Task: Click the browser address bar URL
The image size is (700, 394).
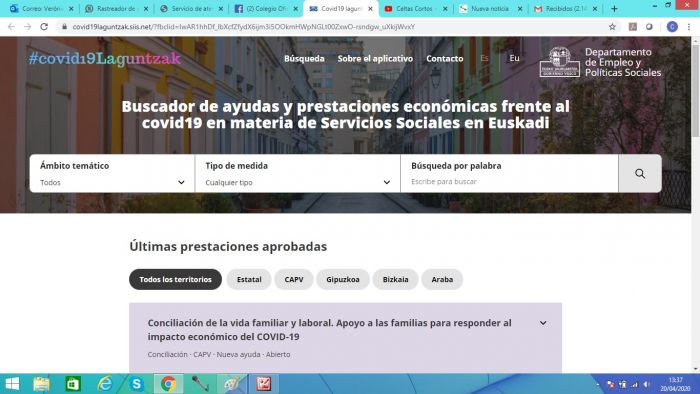Action: tap(243, 27)
